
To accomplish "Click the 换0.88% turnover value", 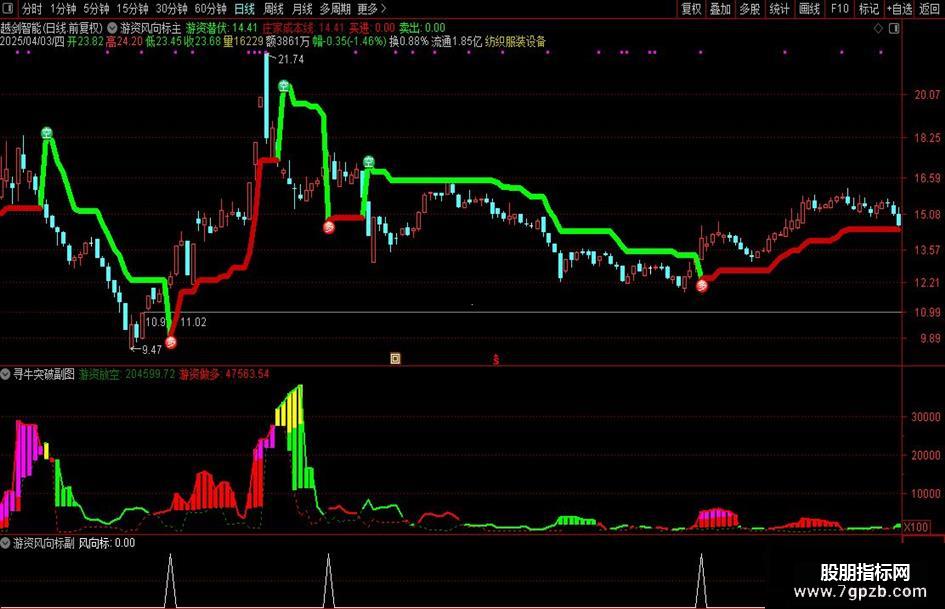I will coord(409,42).
